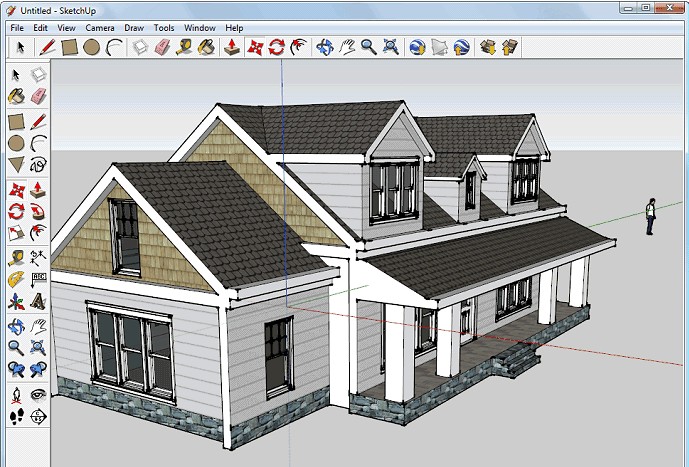This screenshot has width=689, height=467.
Task: Select the Pan hand in the left toolbar
Action: [38, 327]
